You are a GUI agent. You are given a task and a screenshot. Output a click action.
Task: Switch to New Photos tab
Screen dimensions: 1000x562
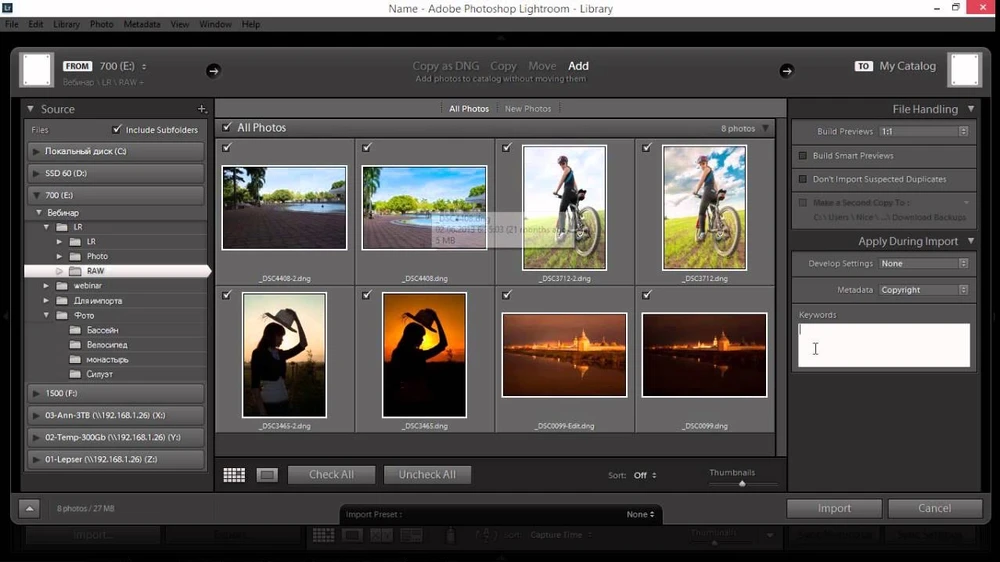click(x=527, y=109)
